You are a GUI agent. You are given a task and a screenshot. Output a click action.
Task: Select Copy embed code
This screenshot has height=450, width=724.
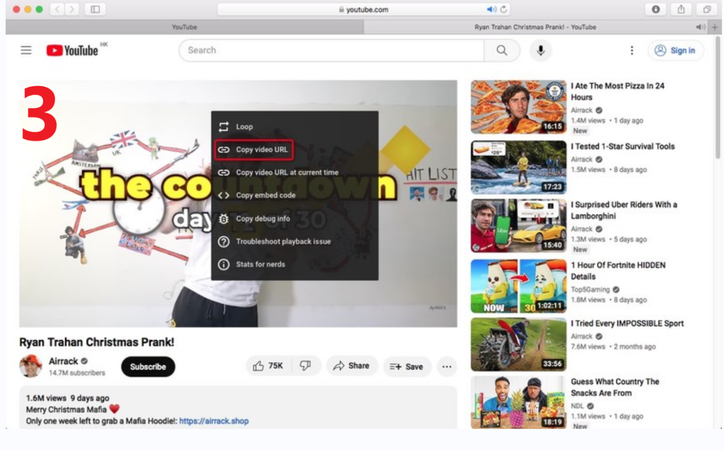click(x=295, y=195)
